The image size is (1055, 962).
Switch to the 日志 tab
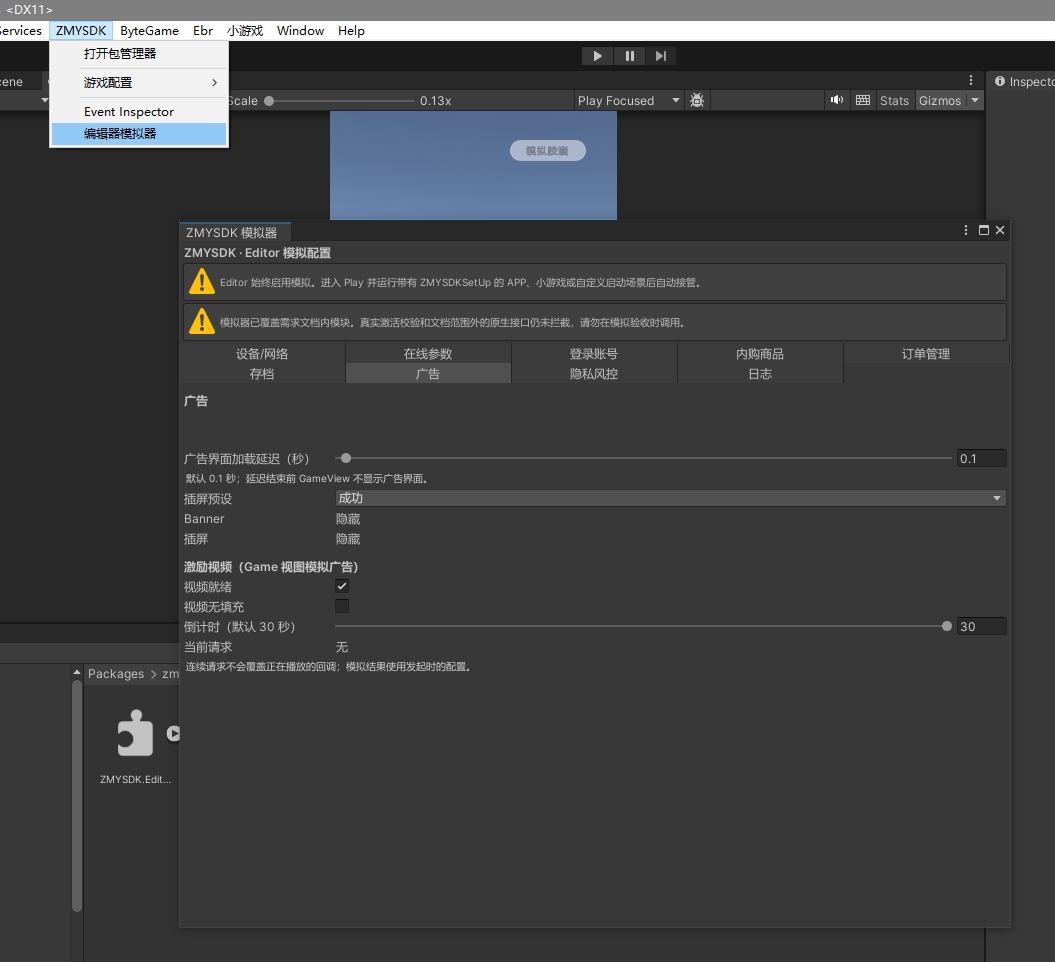[760, 374]
